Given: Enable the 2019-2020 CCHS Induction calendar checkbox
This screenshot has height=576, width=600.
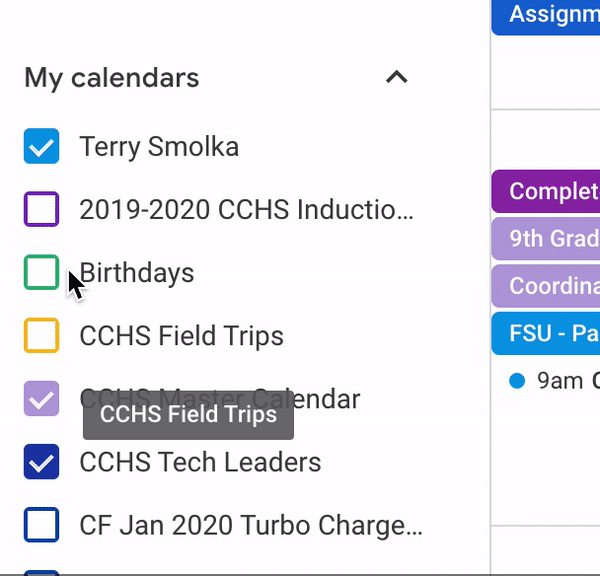Looking at the screenshot, I should pos(41,209).
